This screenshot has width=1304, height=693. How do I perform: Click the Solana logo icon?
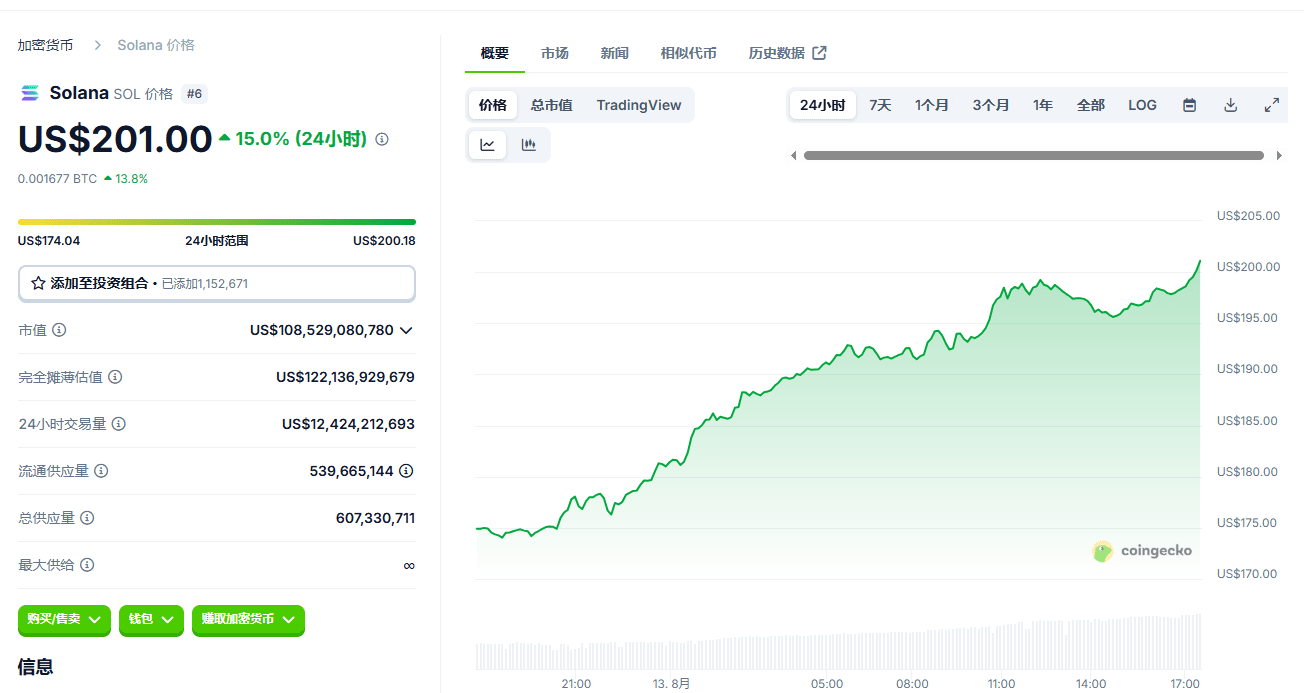coord(29,93)
